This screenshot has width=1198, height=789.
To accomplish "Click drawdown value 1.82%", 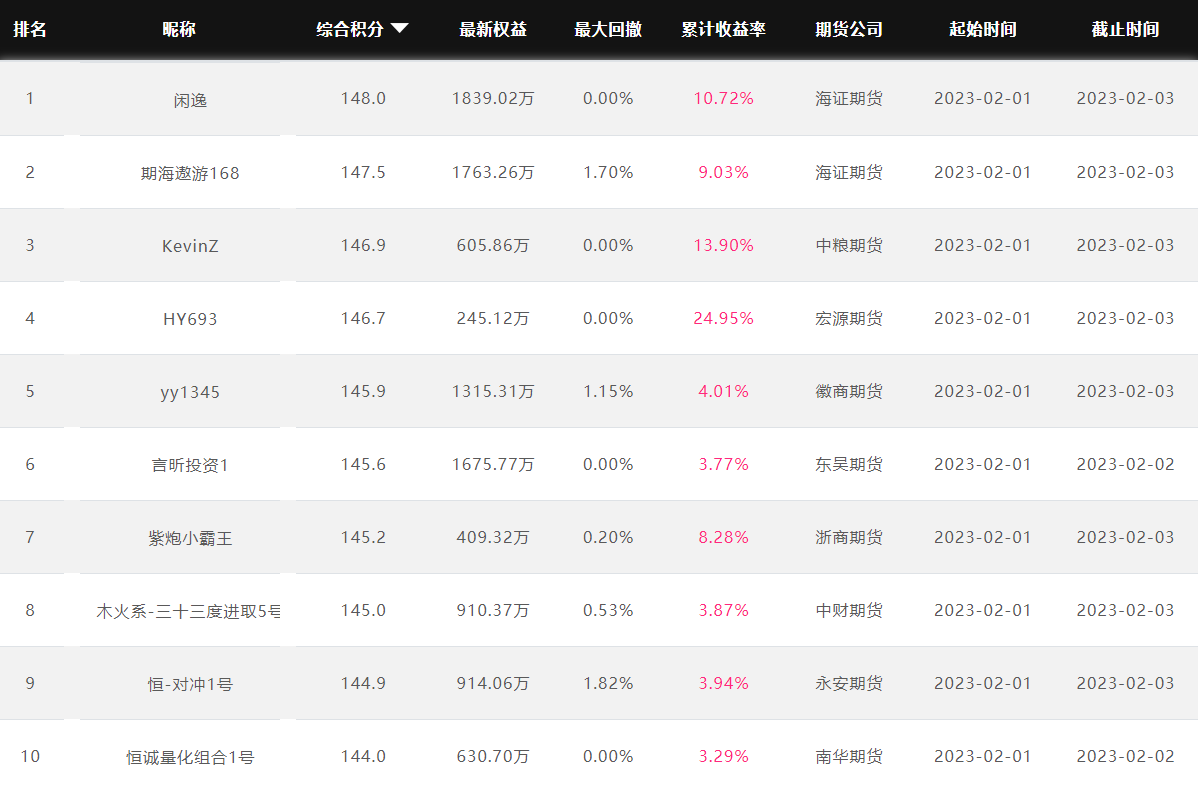I will click(x=608, y=683).
